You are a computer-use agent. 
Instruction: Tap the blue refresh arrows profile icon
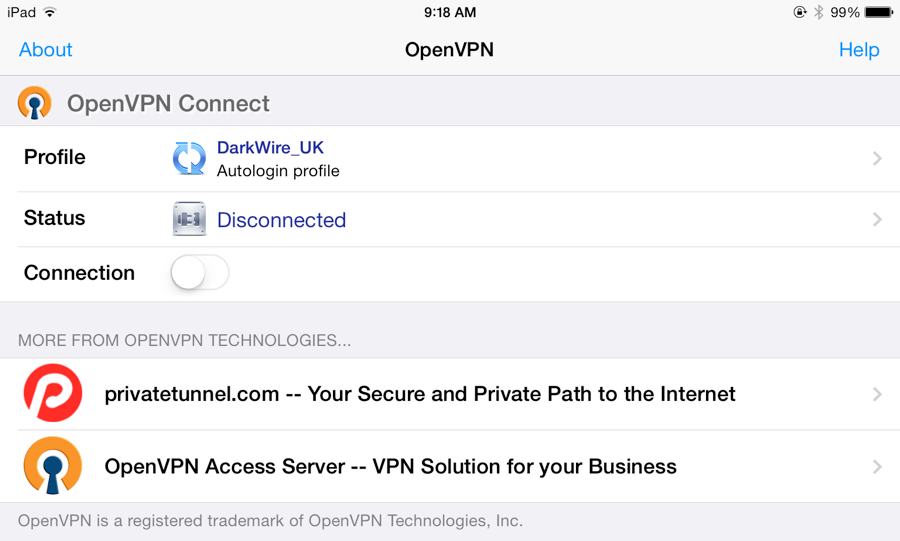(189, 158)
